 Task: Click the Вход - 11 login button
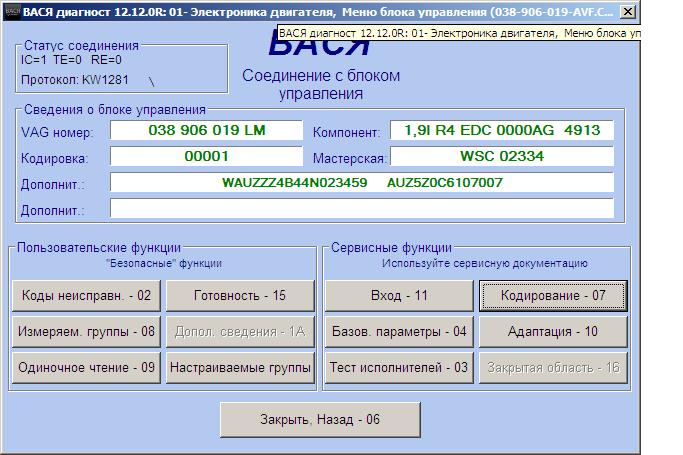coord(399,296)
